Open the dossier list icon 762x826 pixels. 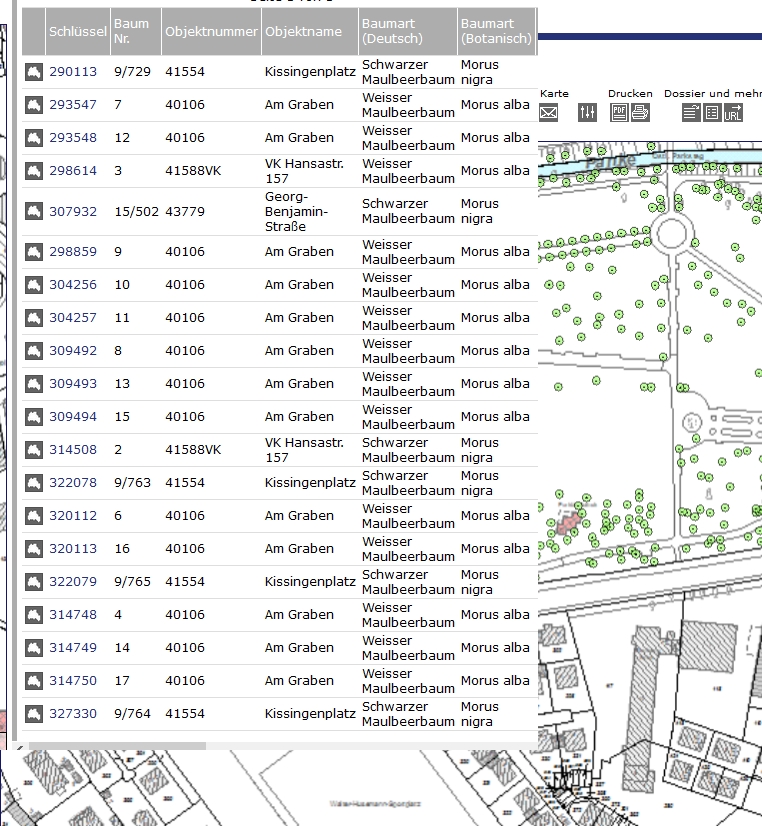point(712,112)
